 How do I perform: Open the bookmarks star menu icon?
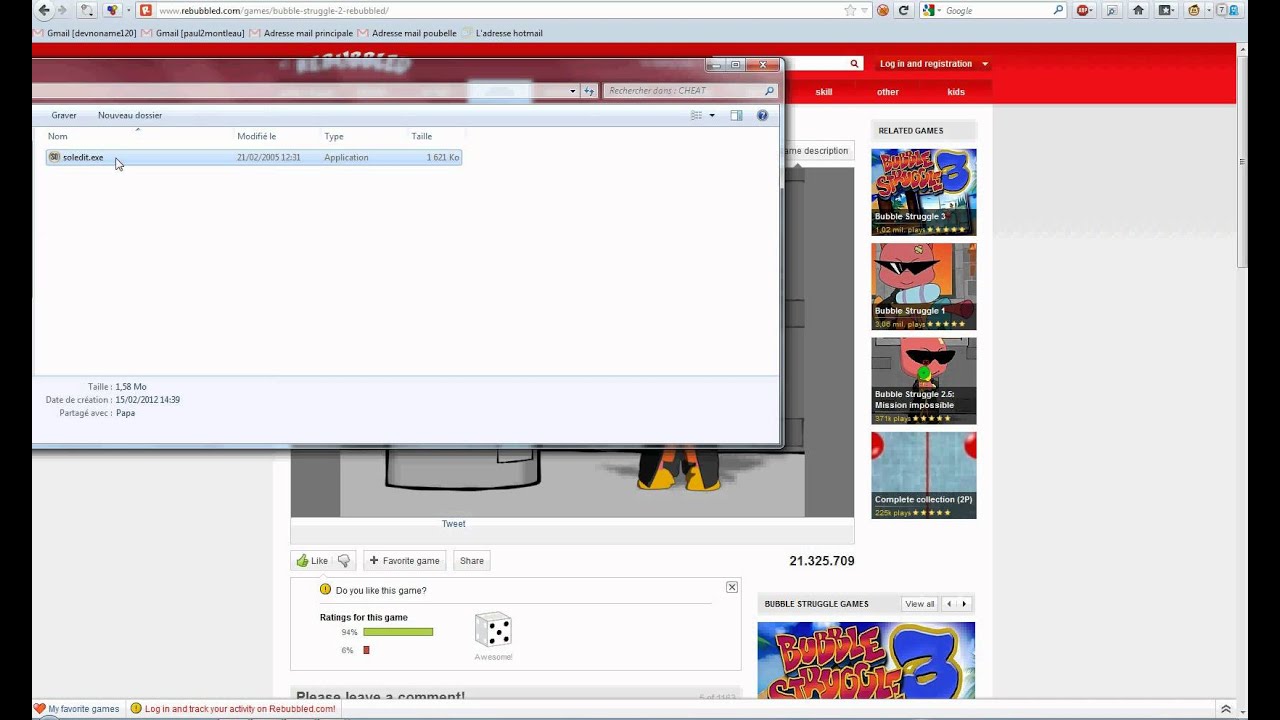pyautogui.click(x=1165, y=10)
